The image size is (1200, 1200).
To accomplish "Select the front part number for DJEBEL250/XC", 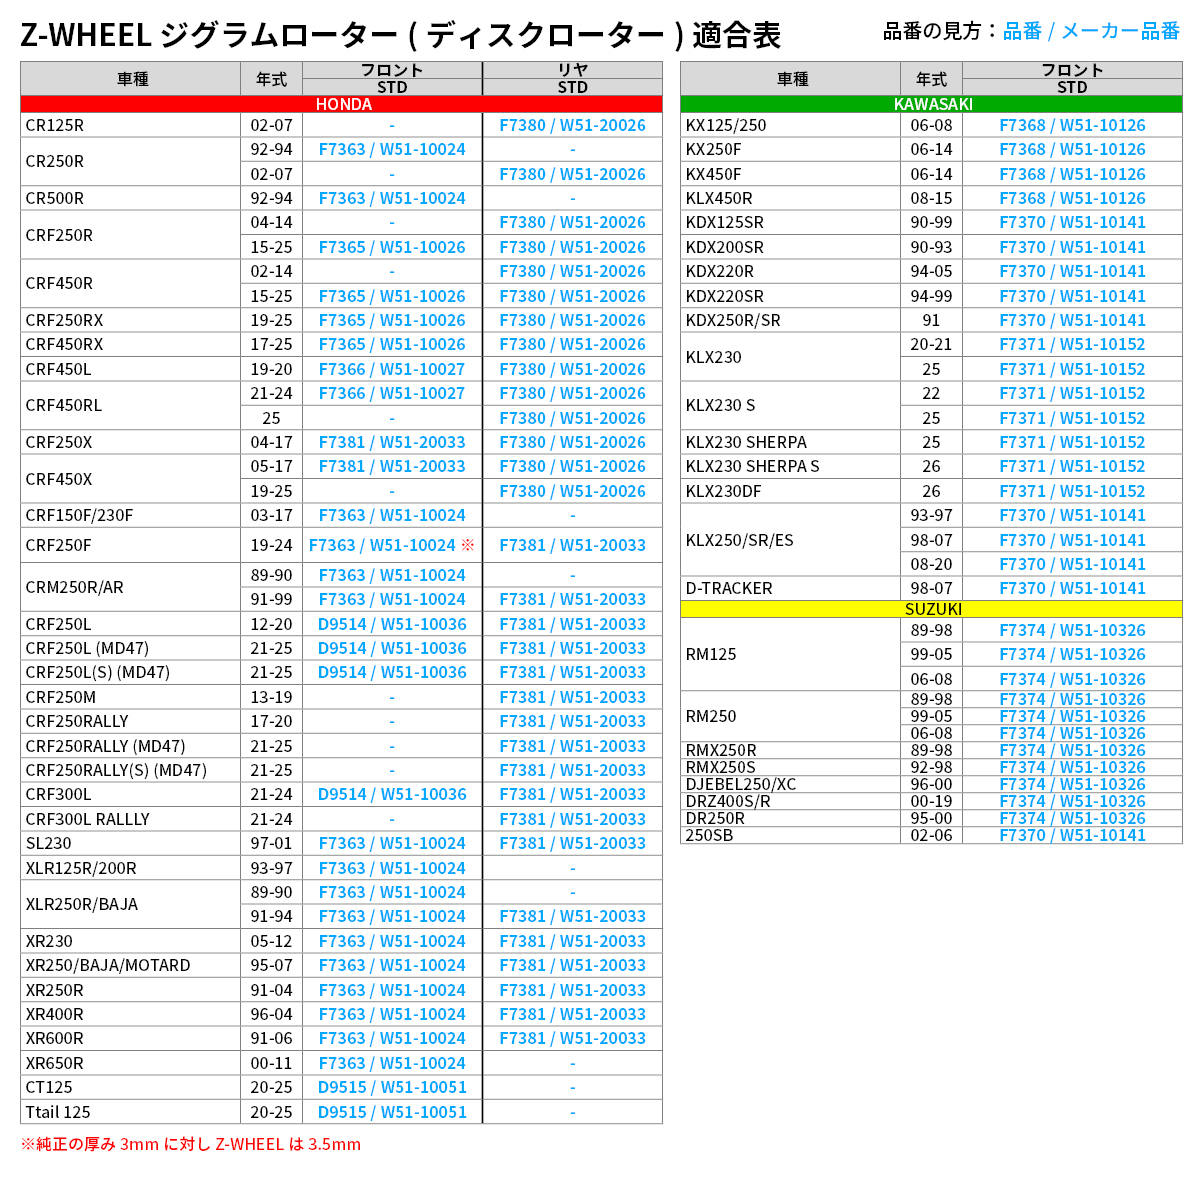I will 1072,784.
